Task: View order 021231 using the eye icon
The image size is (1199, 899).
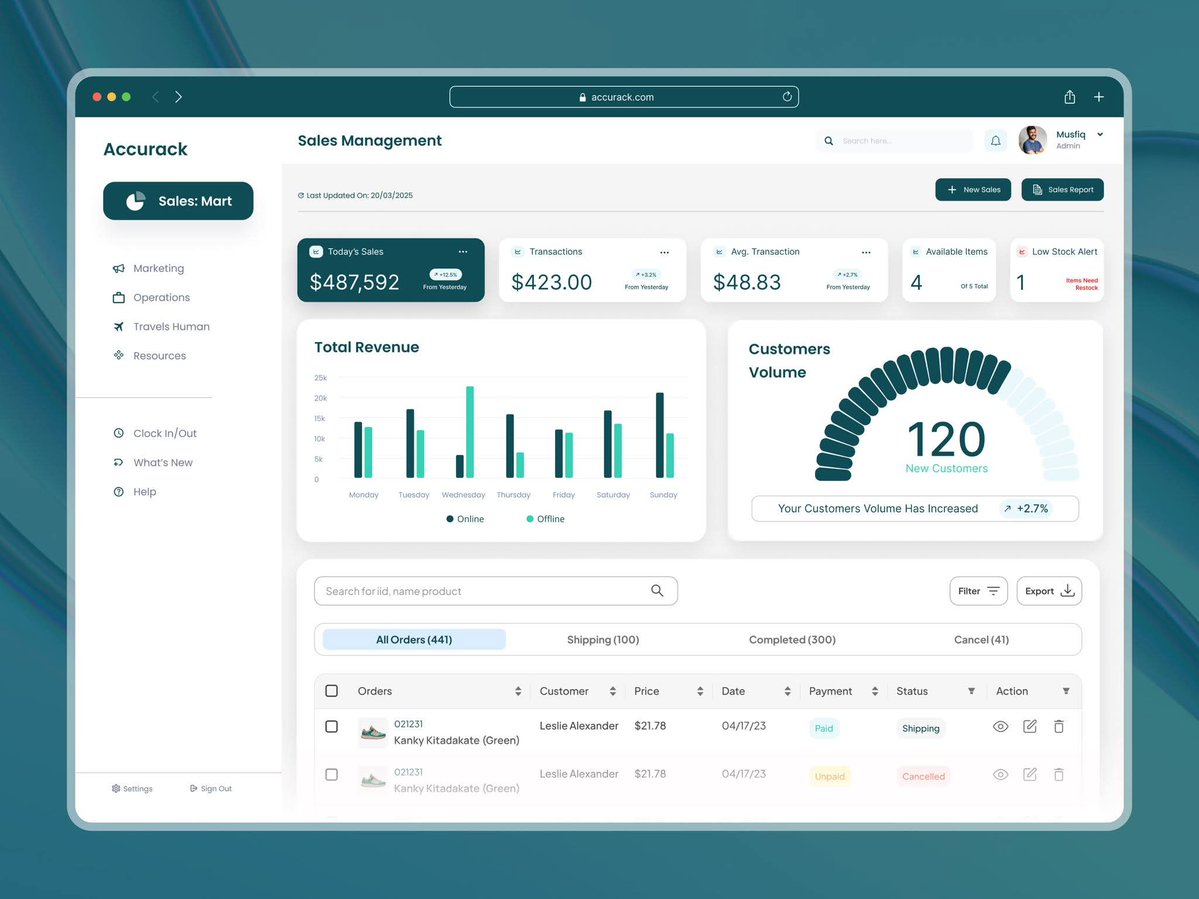Action: [1000, 726]
